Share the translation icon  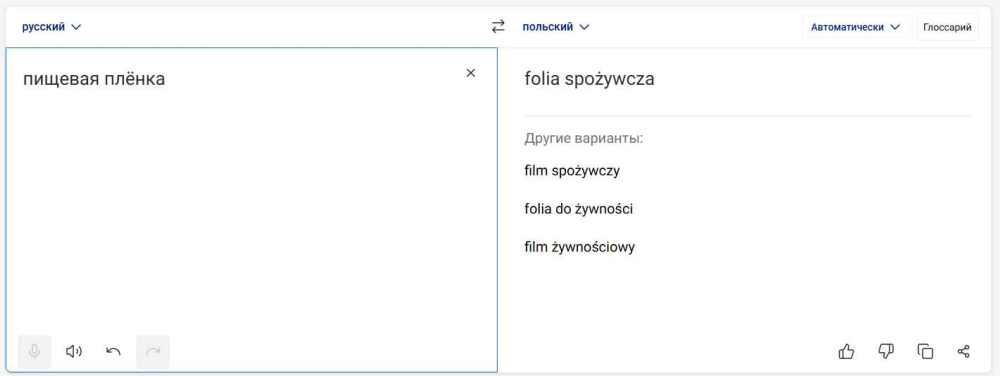tap(964, 351)
